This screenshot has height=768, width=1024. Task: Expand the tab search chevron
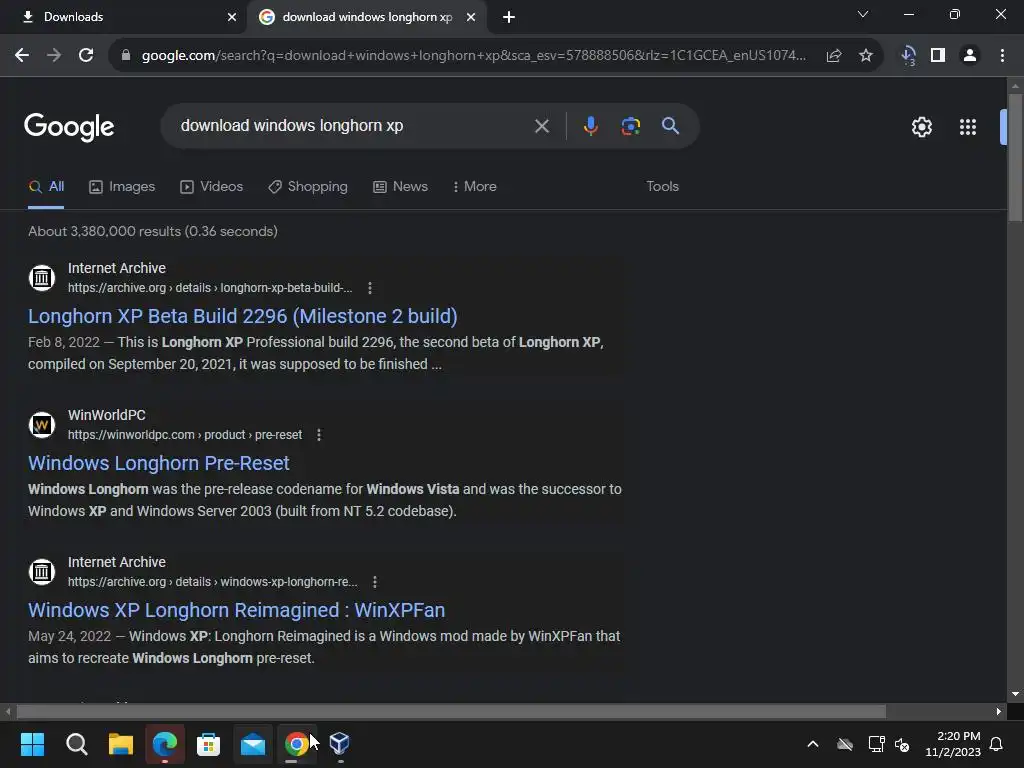[863, 14]
